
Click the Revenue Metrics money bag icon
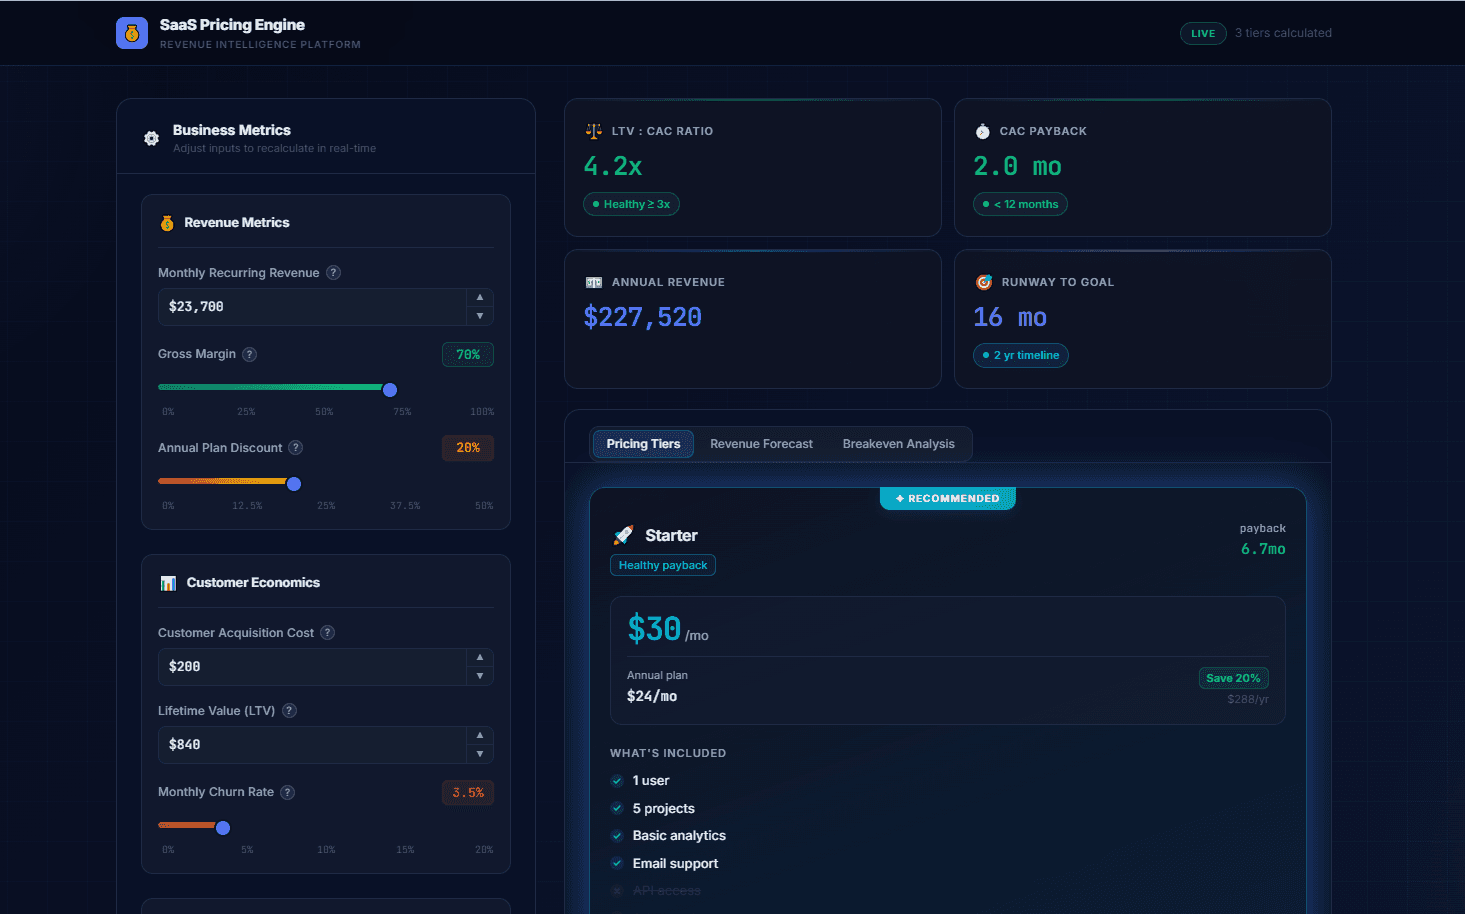click(167, 223)
